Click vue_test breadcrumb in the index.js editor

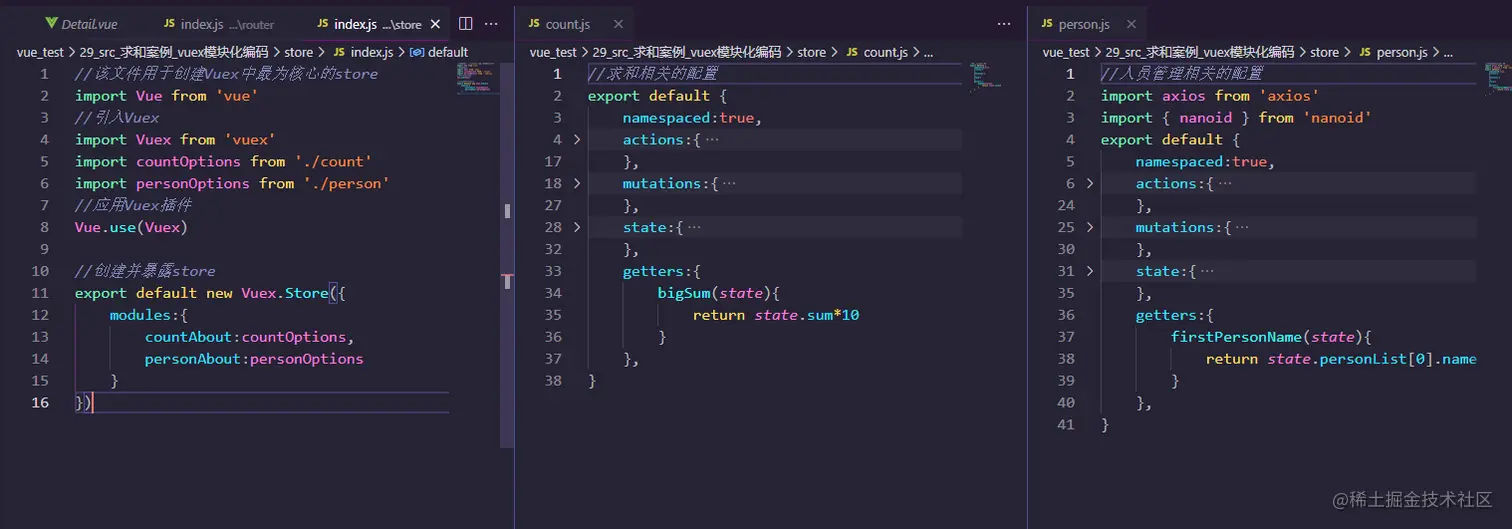tap(40, 52)
